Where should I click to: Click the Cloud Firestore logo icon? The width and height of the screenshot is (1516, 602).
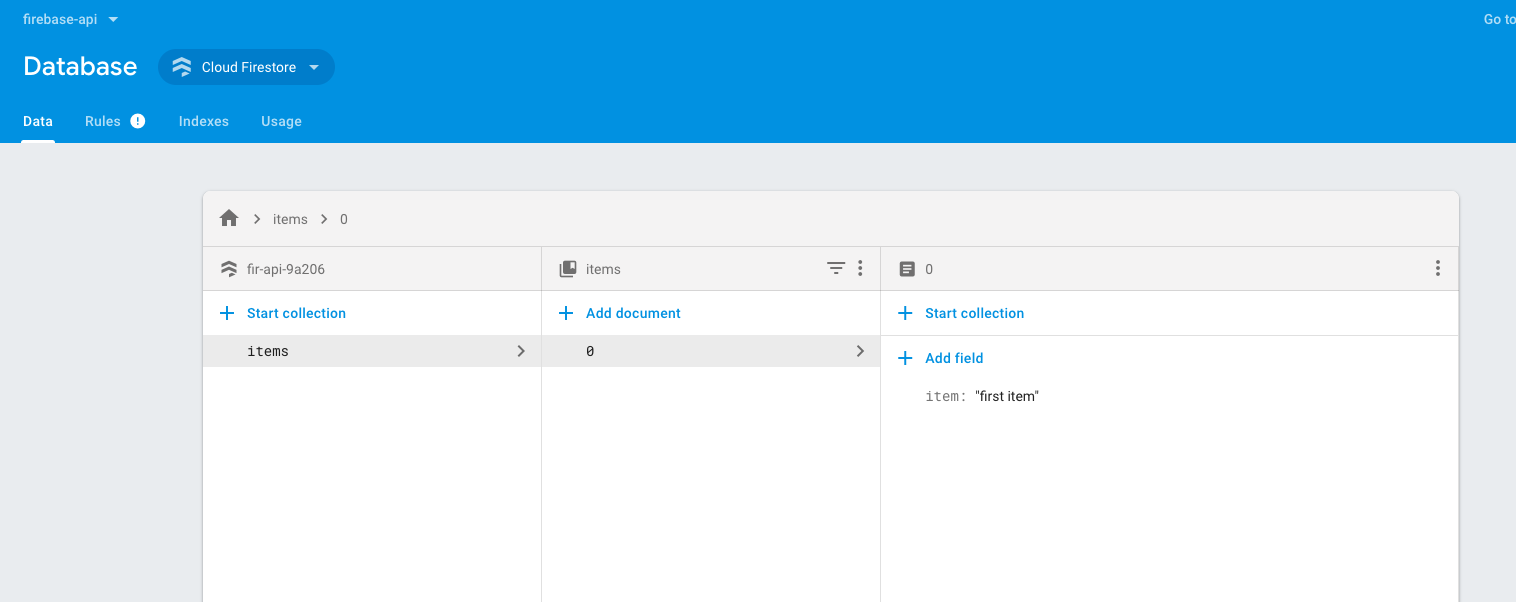182,67
